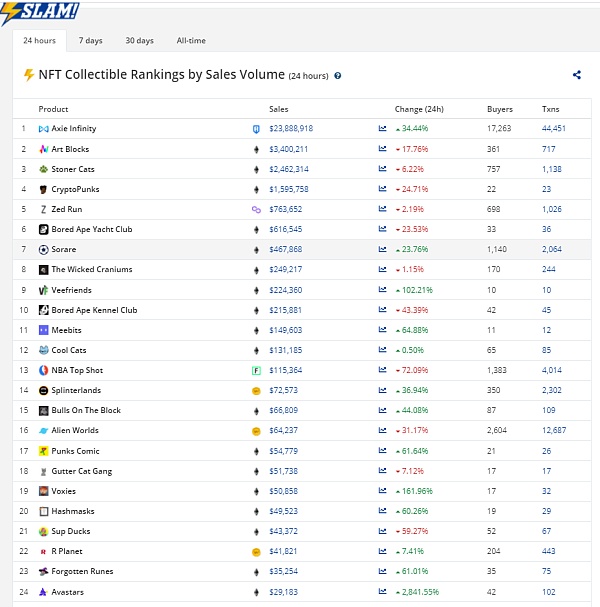Switch to the 7 days tab

pos(91,40)
